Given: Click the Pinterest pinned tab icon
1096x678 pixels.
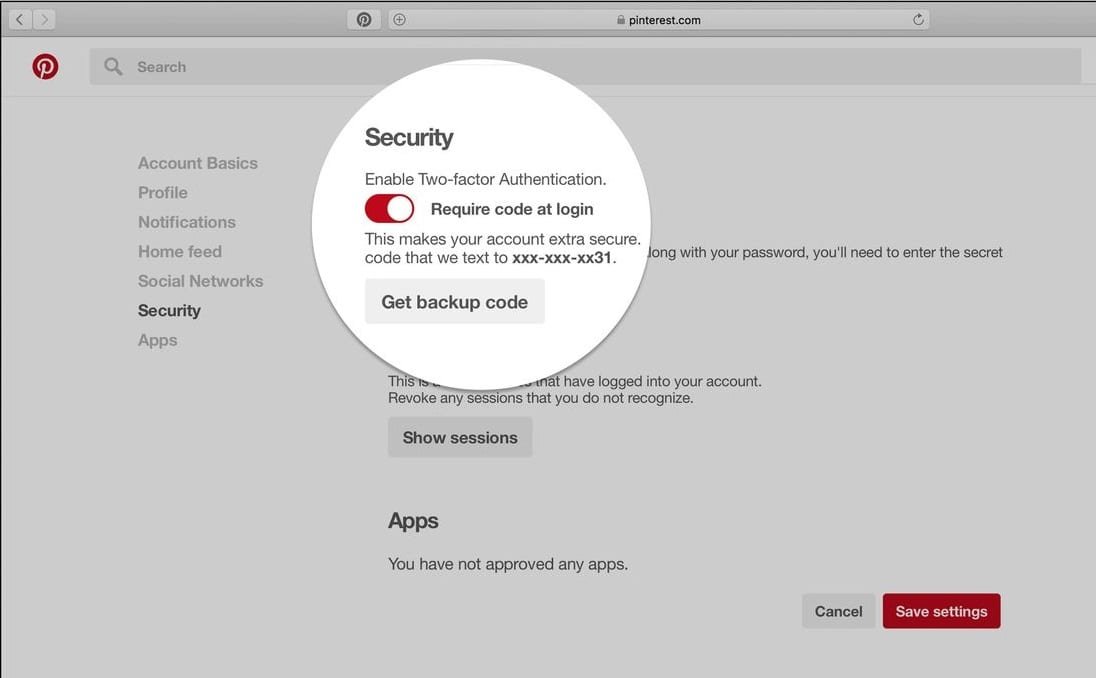Looking at the screenshot, I should coord(364,19).
